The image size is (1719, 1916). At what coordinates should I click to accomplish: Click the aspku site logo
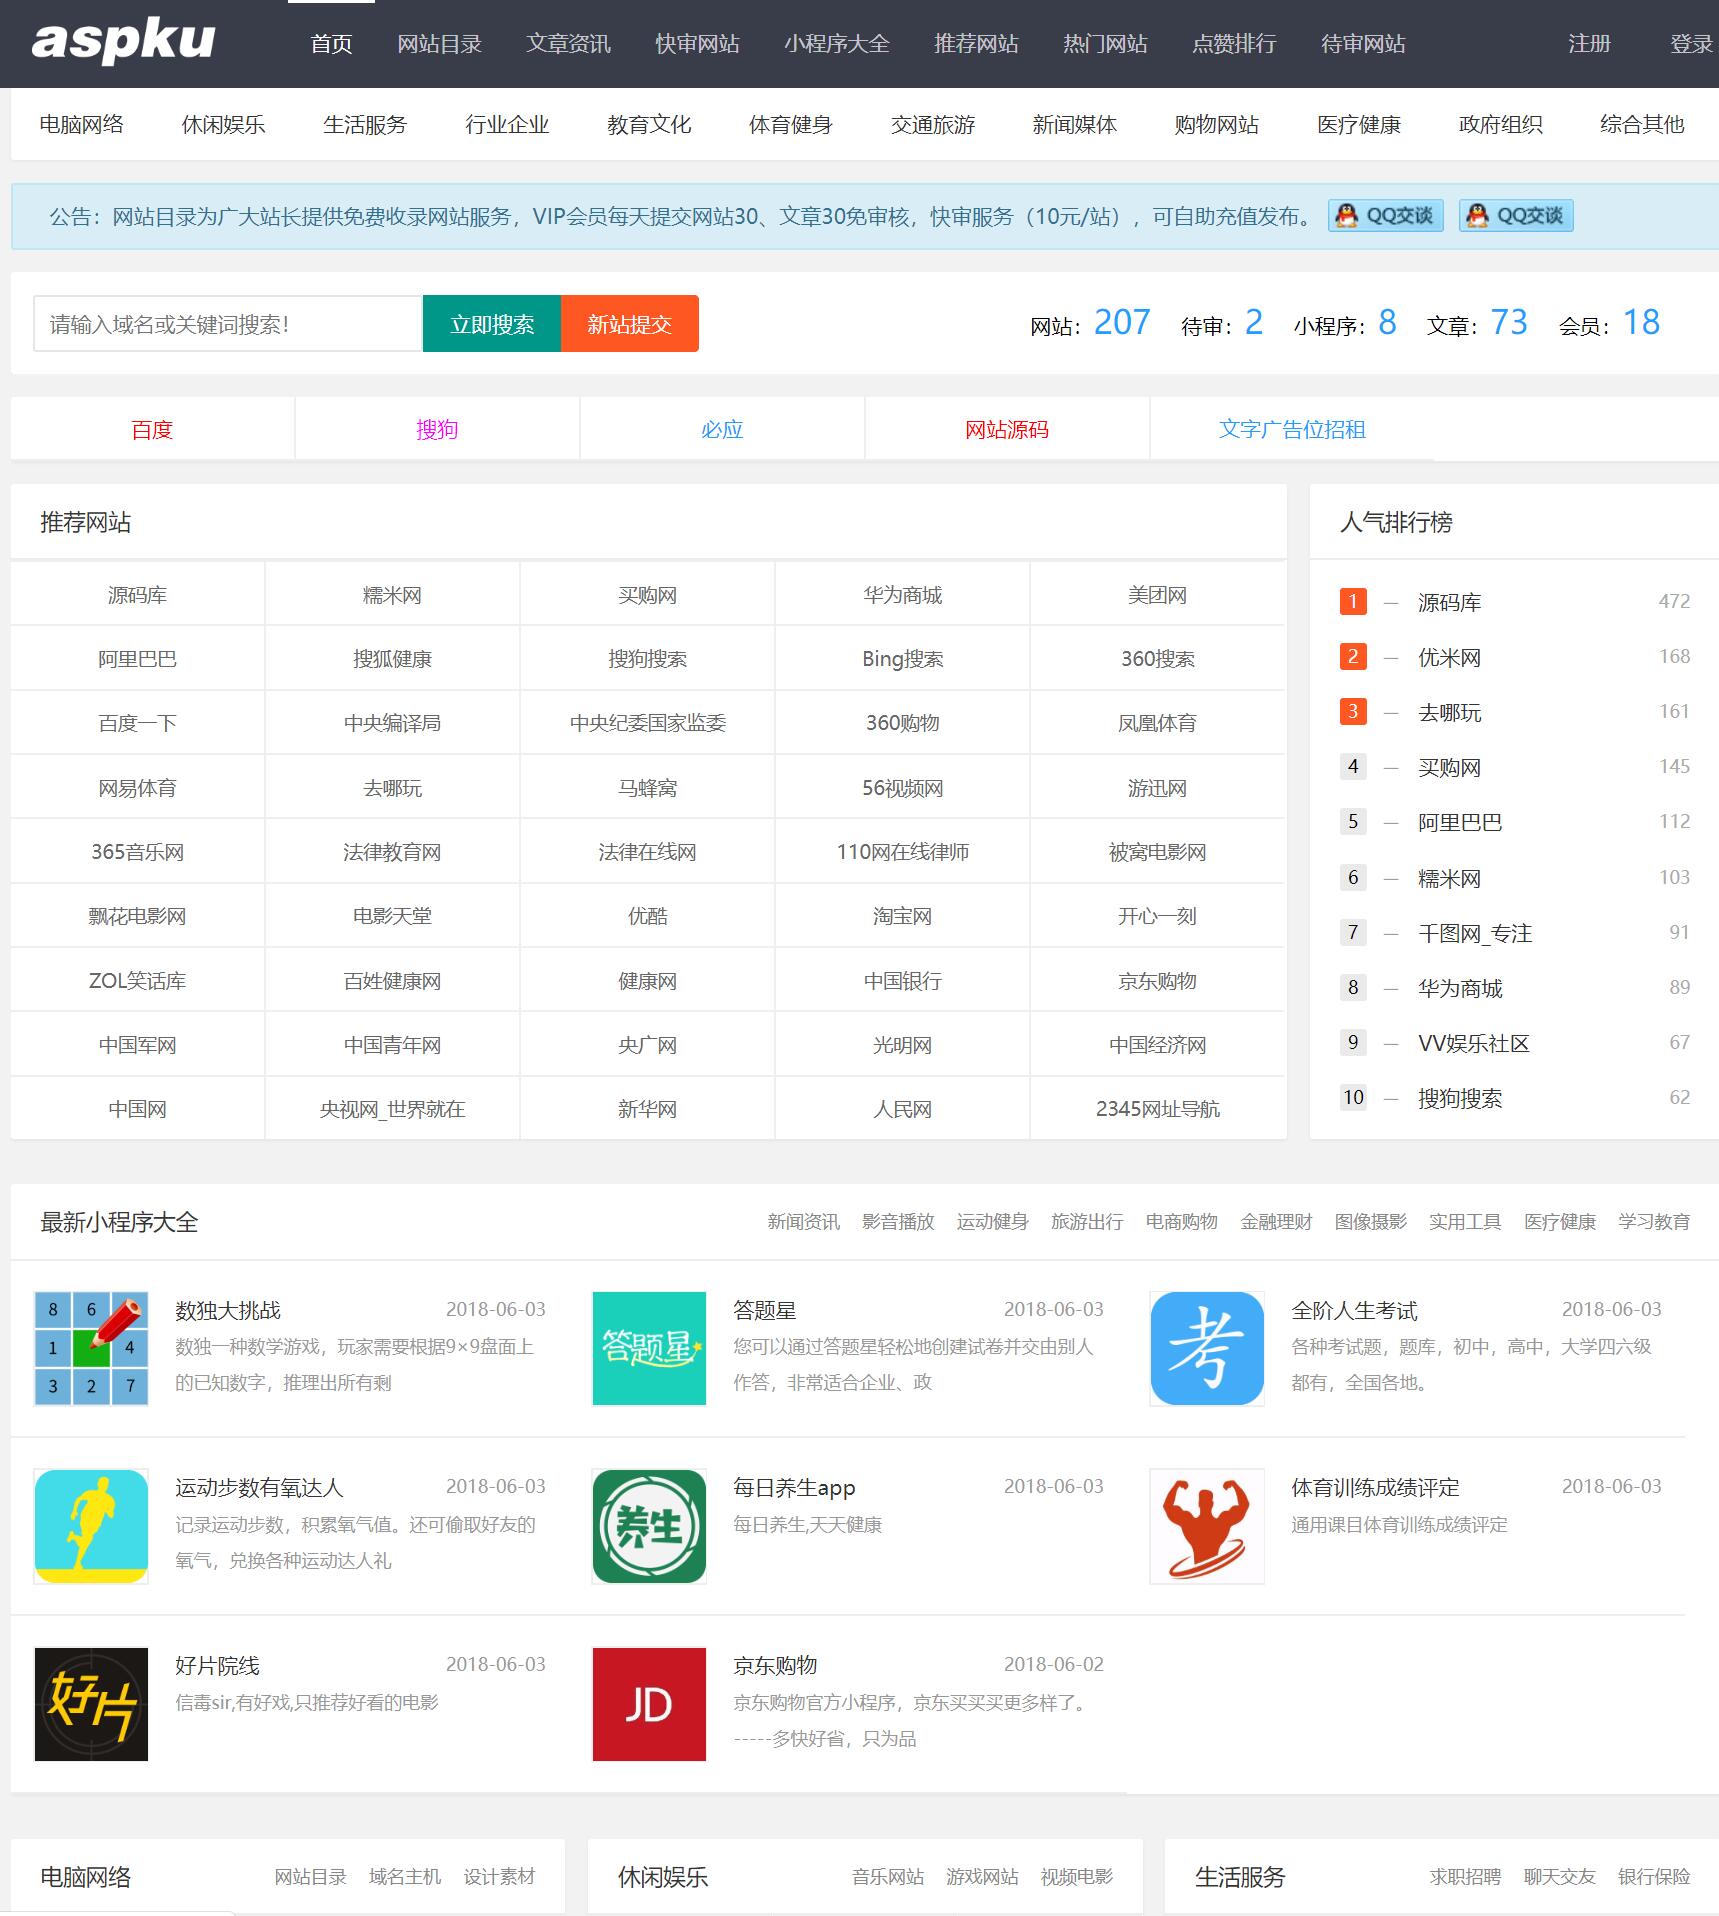click(x=124, y=42)
